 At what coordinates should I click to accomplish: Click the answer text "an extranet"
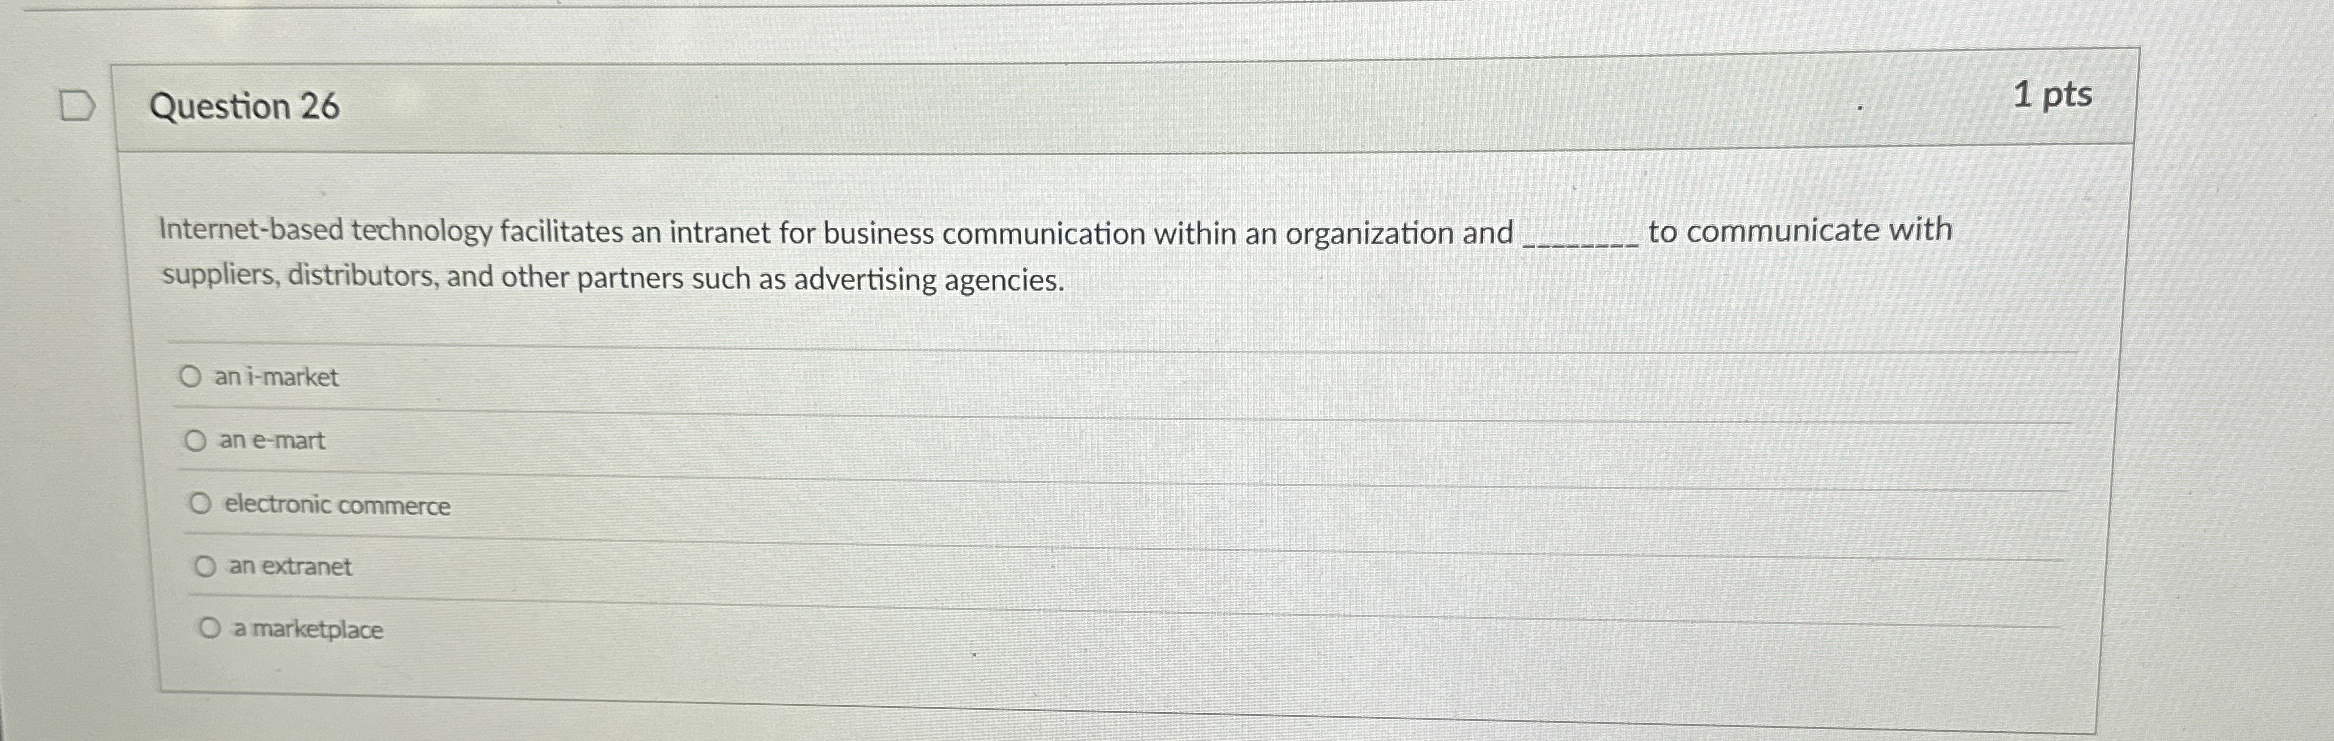point(288,567)
